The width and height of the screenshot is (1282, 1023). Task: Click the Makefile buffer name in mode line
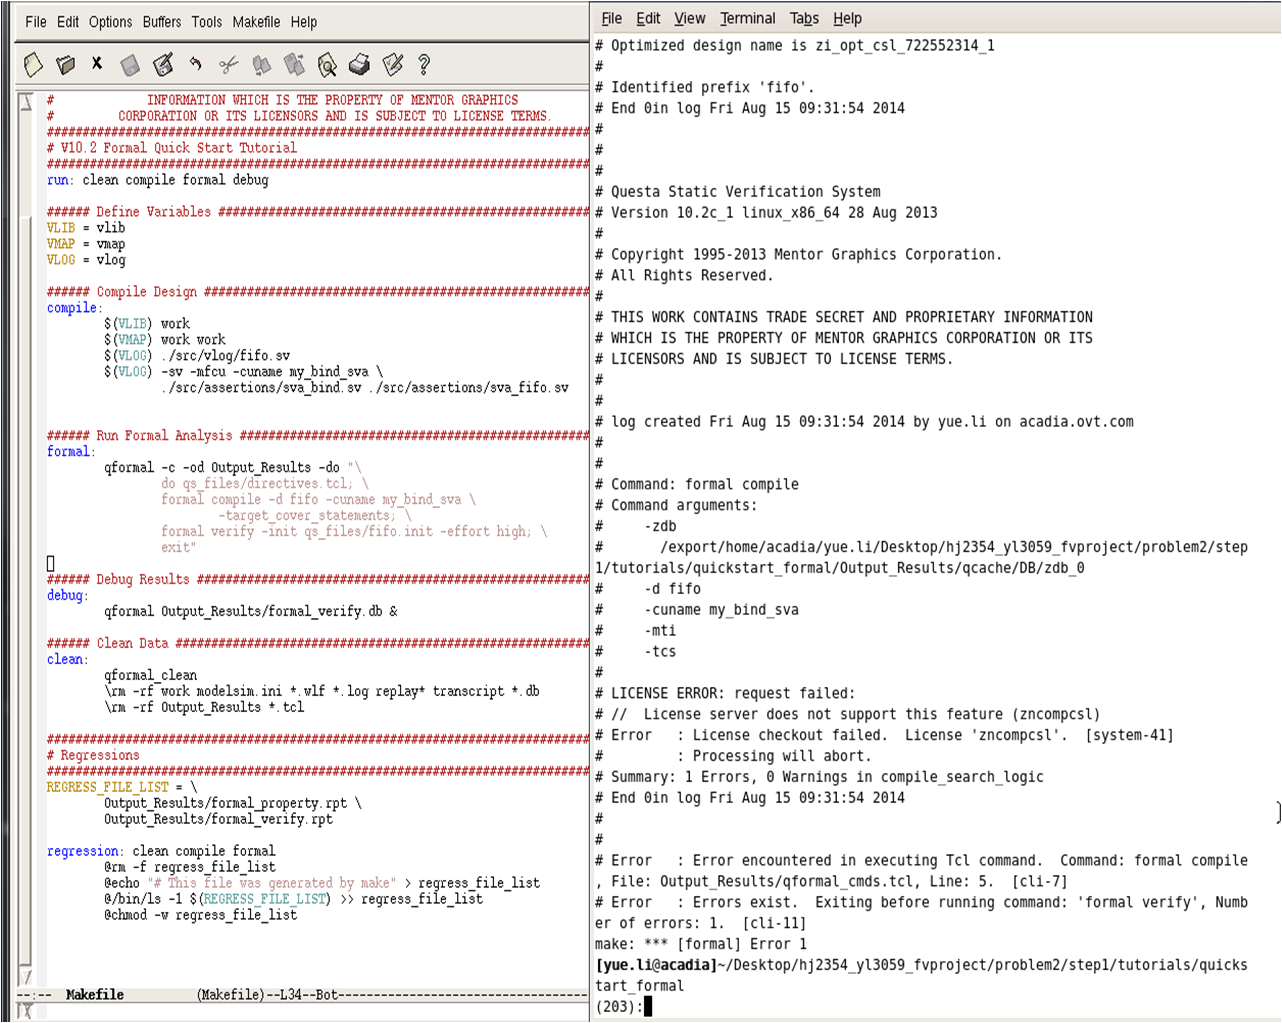[x=95, y=995]
